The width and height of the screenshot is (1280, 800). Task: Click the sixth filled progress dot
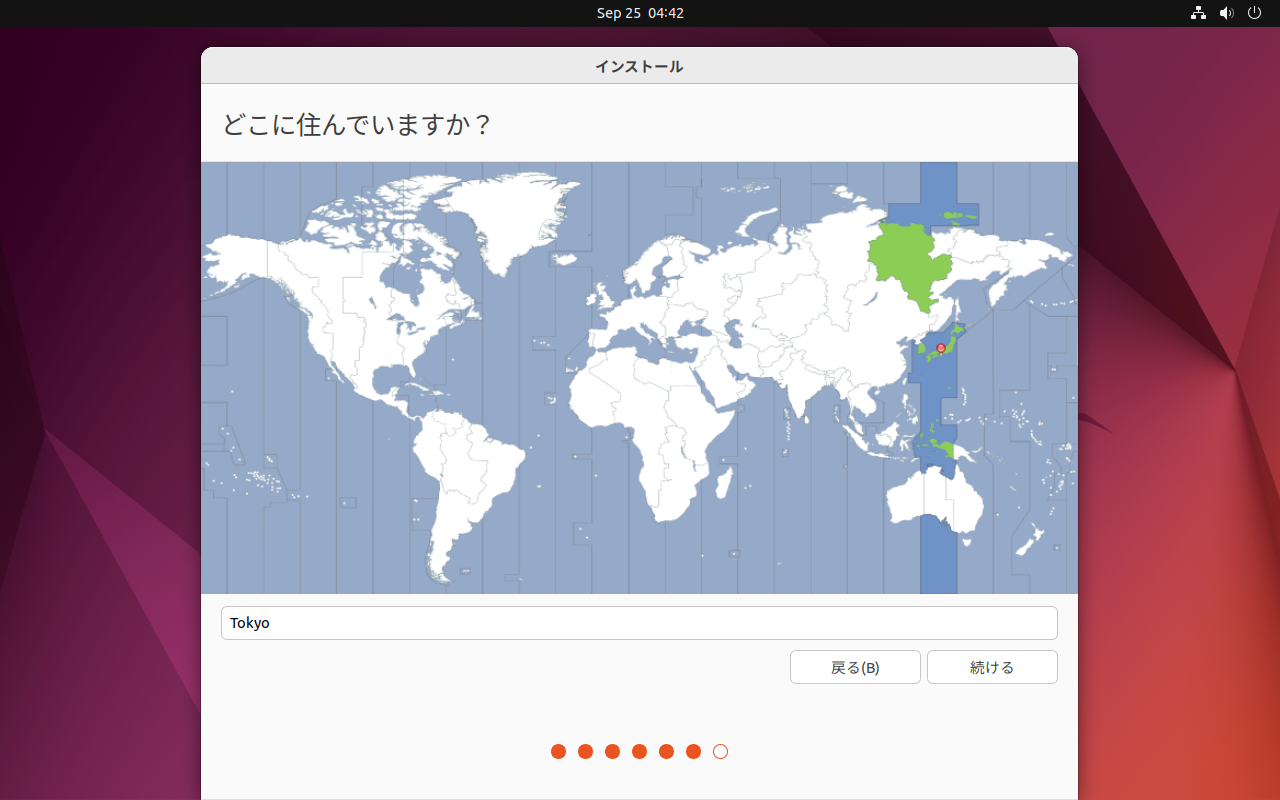click(693, 751)
